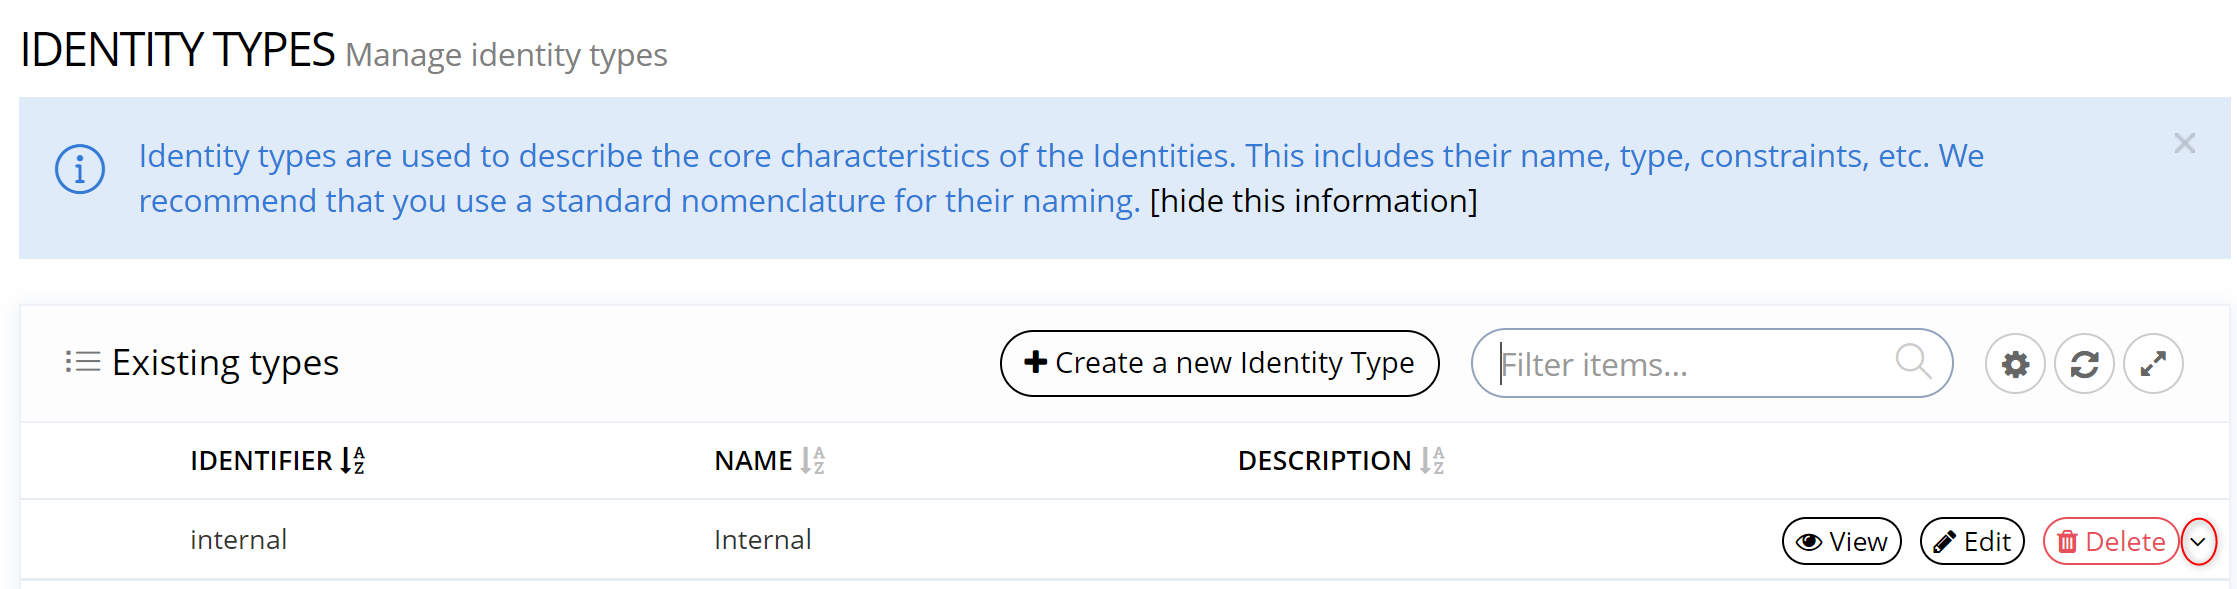The height and width of the screenshot is (589, 2237).
Task: Click the info icon in the blue banner
Action: click(x=80, y=169)
